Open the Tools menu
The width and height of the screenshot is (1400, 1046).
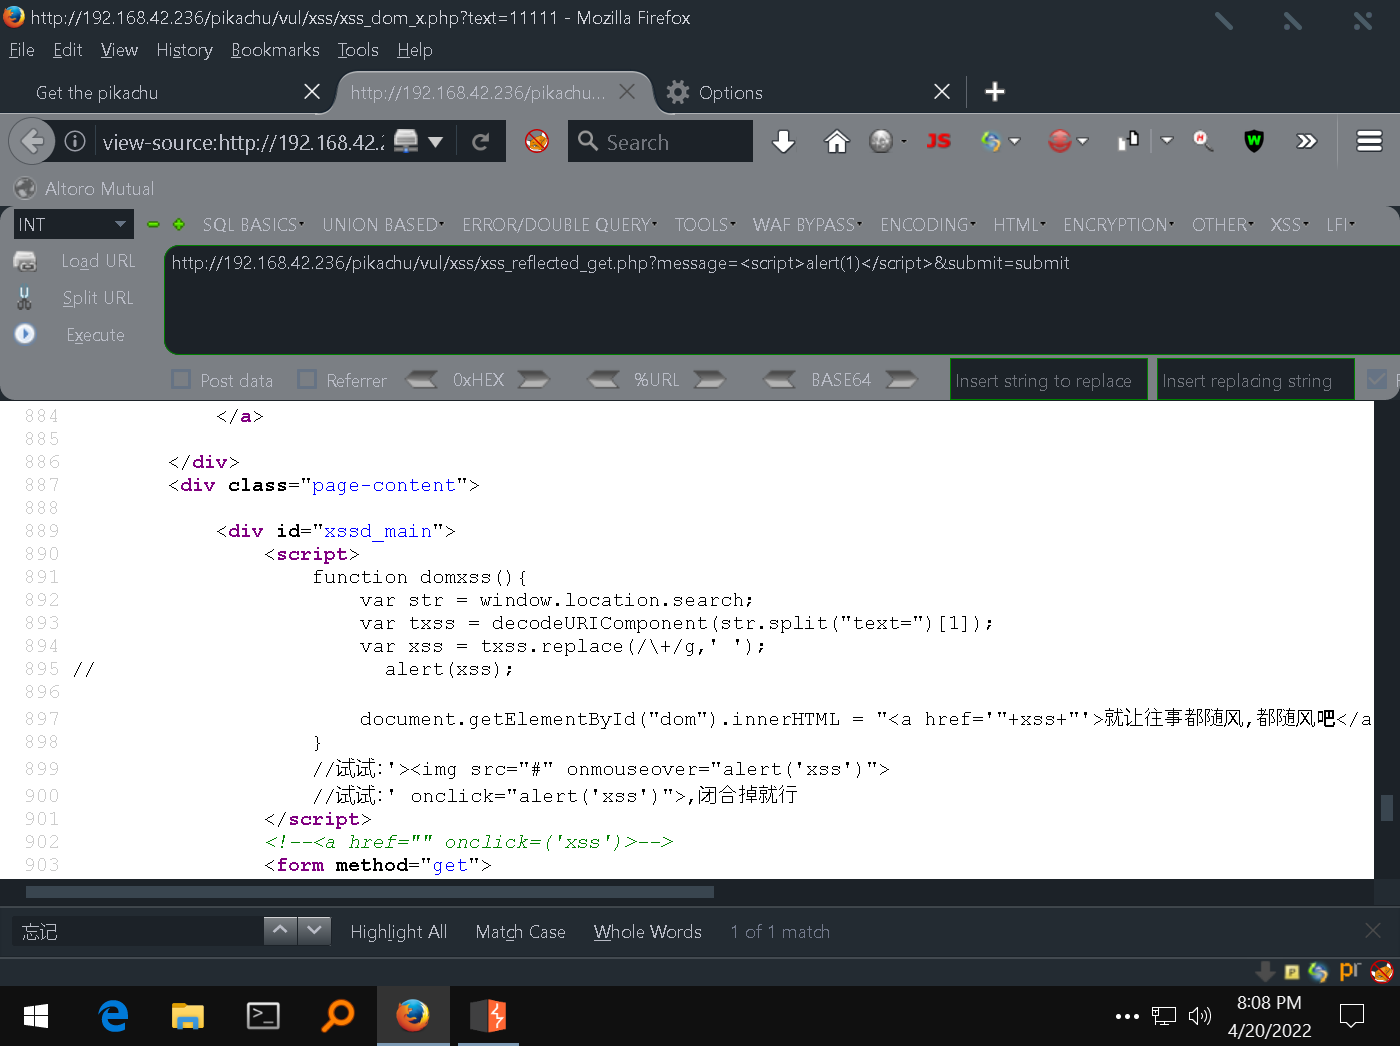[358, 50]
